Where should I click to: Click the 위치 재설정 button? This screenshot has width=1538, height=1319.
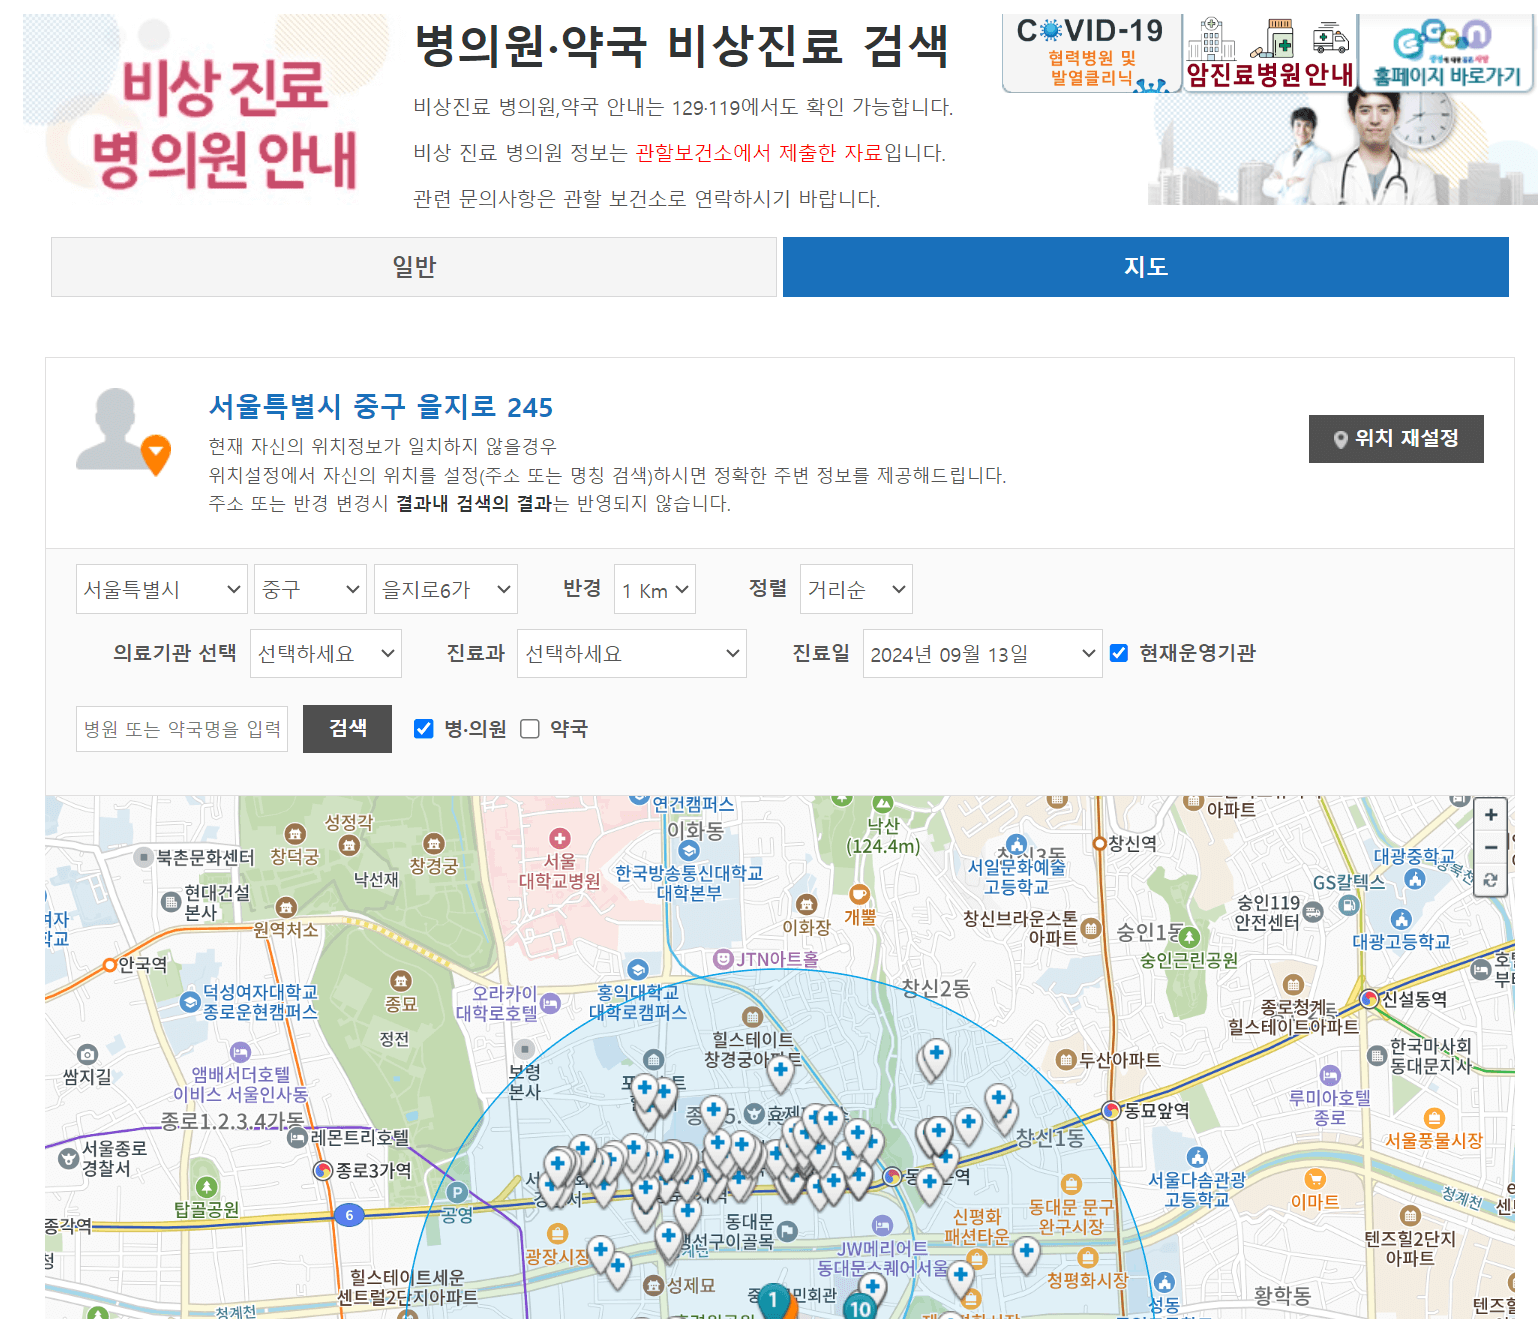(1396, 438)
